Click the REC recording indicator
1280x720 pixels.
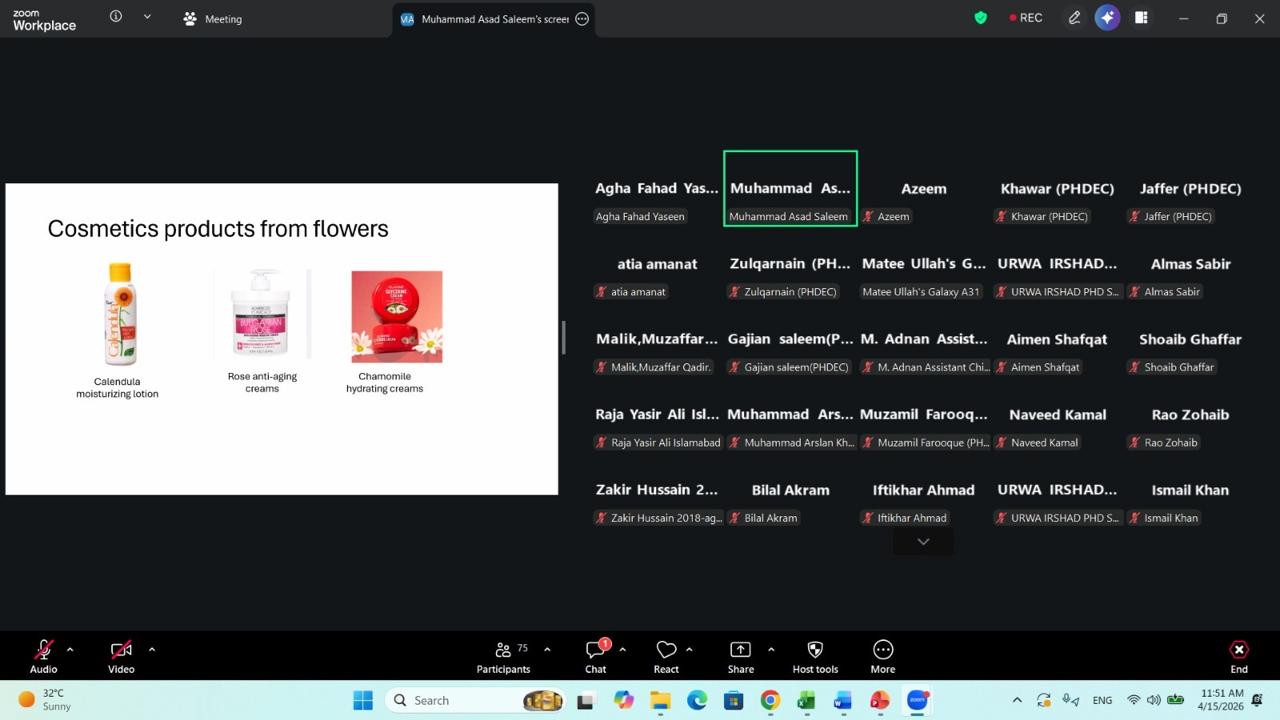point(1025,18)
